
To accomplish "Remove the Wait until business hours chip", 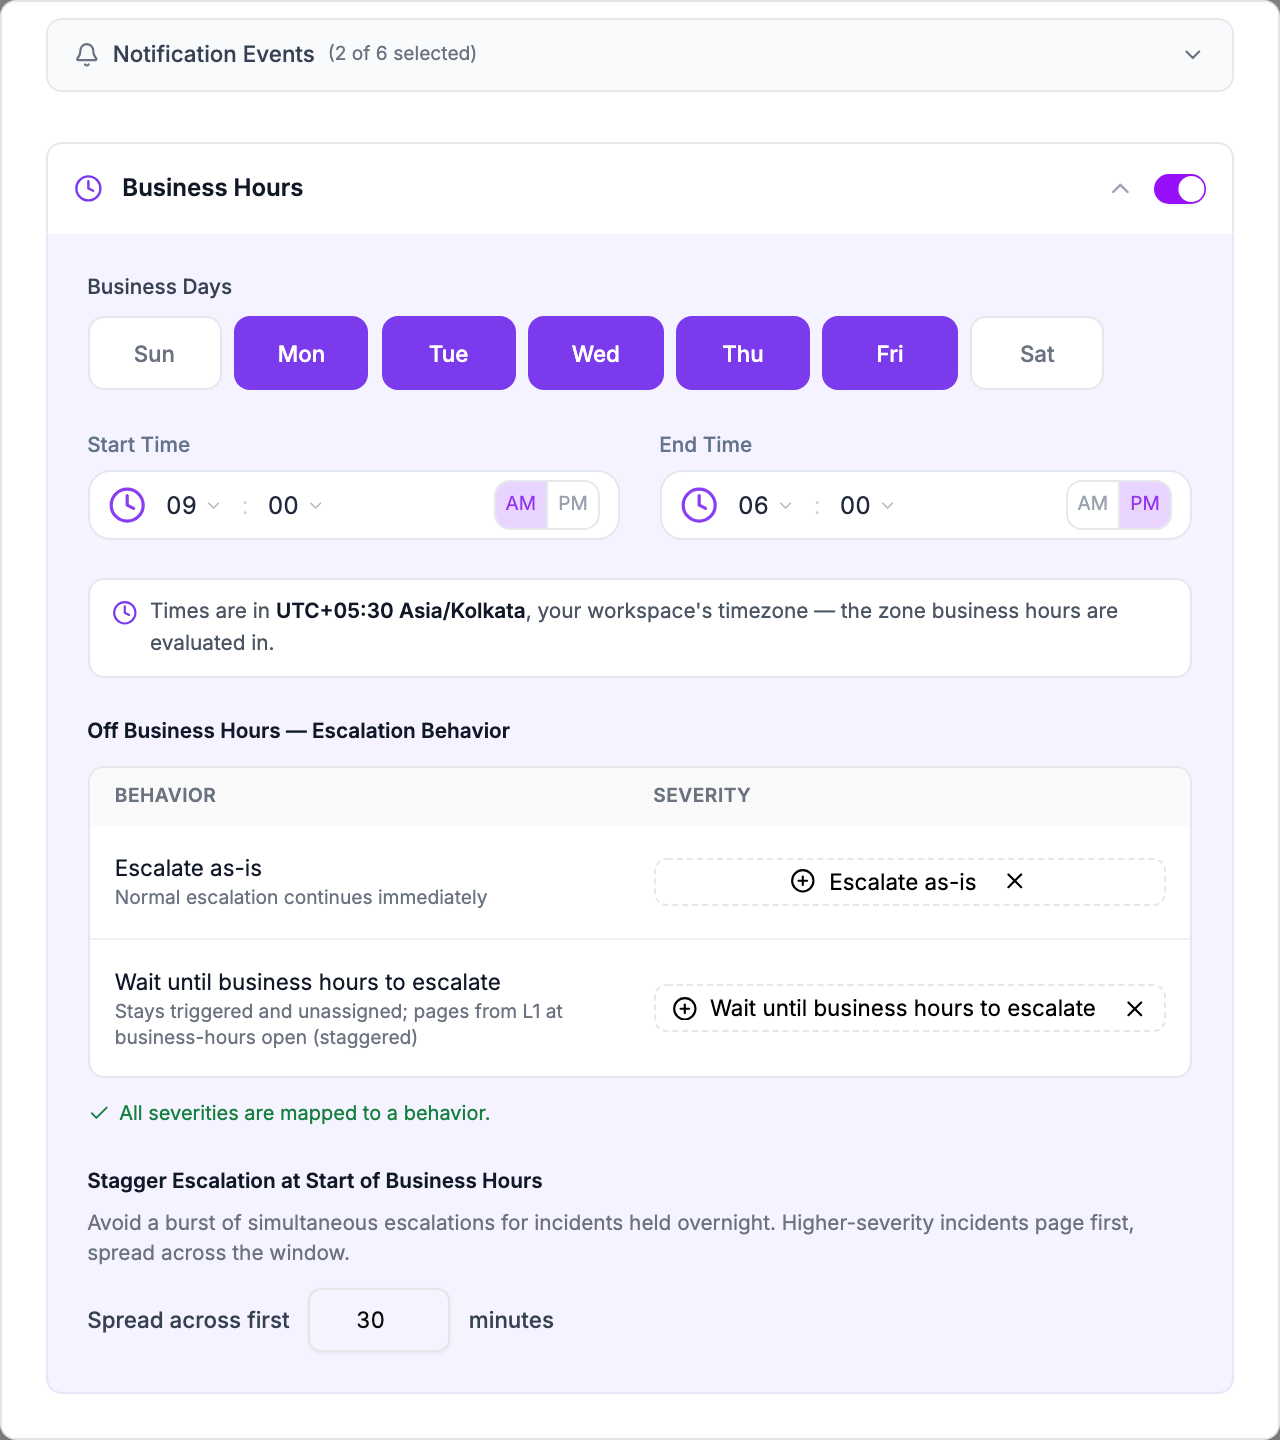I will coord(1135,1008).
